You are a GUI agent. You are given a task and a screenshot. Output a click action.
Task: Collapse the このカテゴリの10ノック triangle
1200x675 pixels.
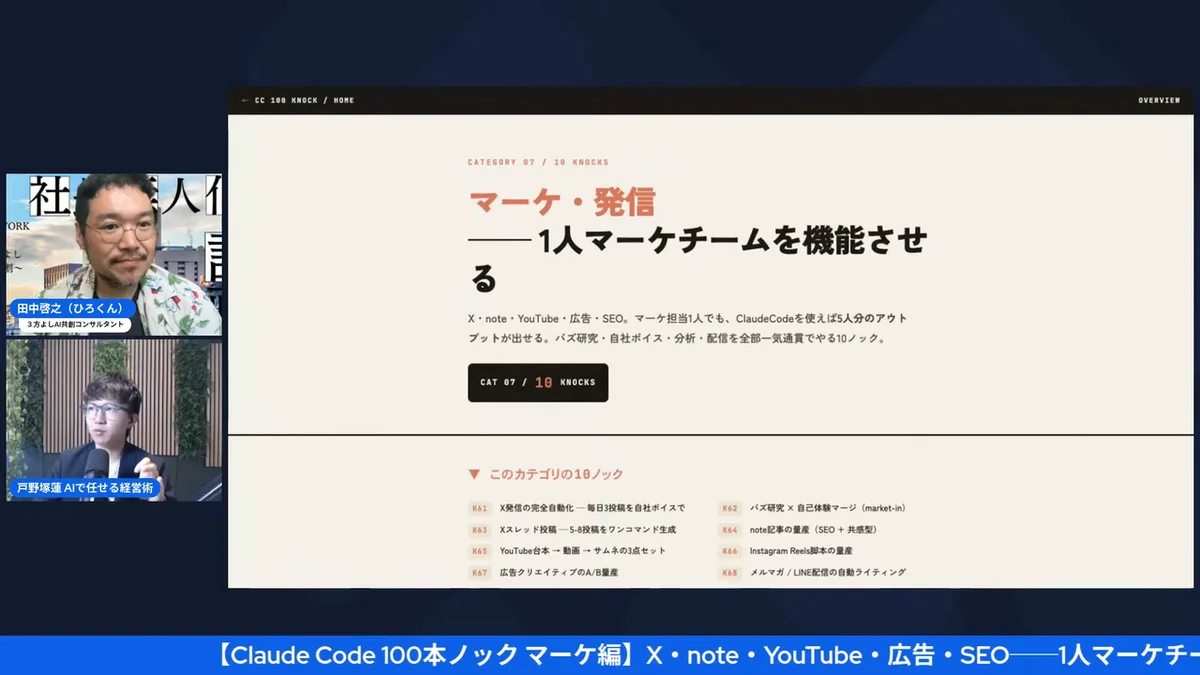coord(474,474)
